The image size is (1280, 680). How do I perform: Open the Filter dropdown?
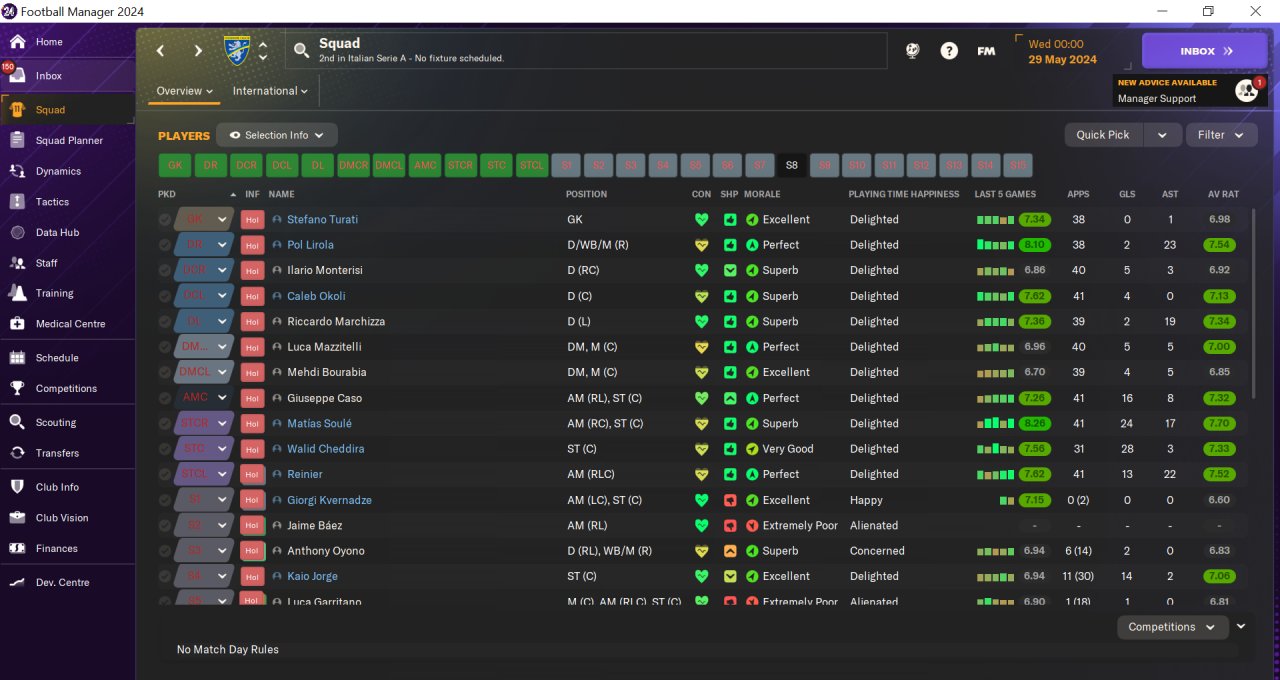1221,135
